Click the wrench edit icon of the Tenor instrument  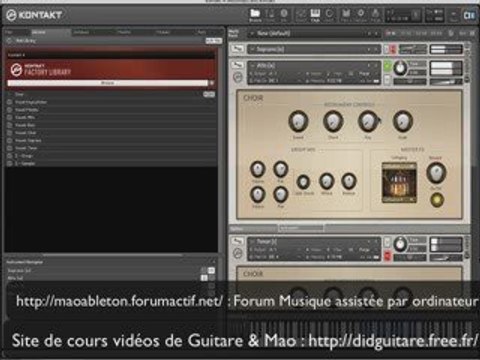pos(237,241)
